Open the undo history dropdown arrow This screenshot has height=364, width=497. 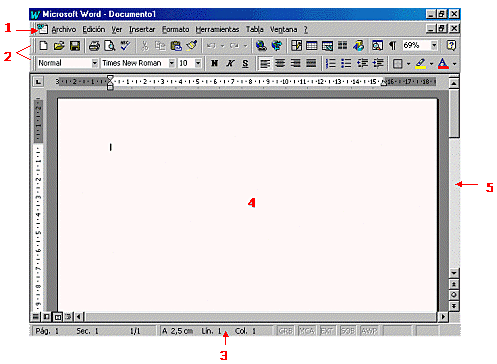click(x=222, y=46)
